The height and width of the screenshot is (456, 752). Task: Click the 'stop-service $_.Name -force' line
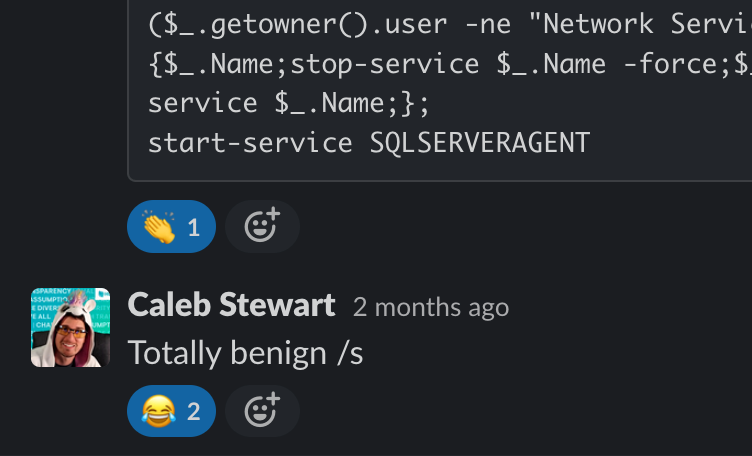(x=450, y=64)
